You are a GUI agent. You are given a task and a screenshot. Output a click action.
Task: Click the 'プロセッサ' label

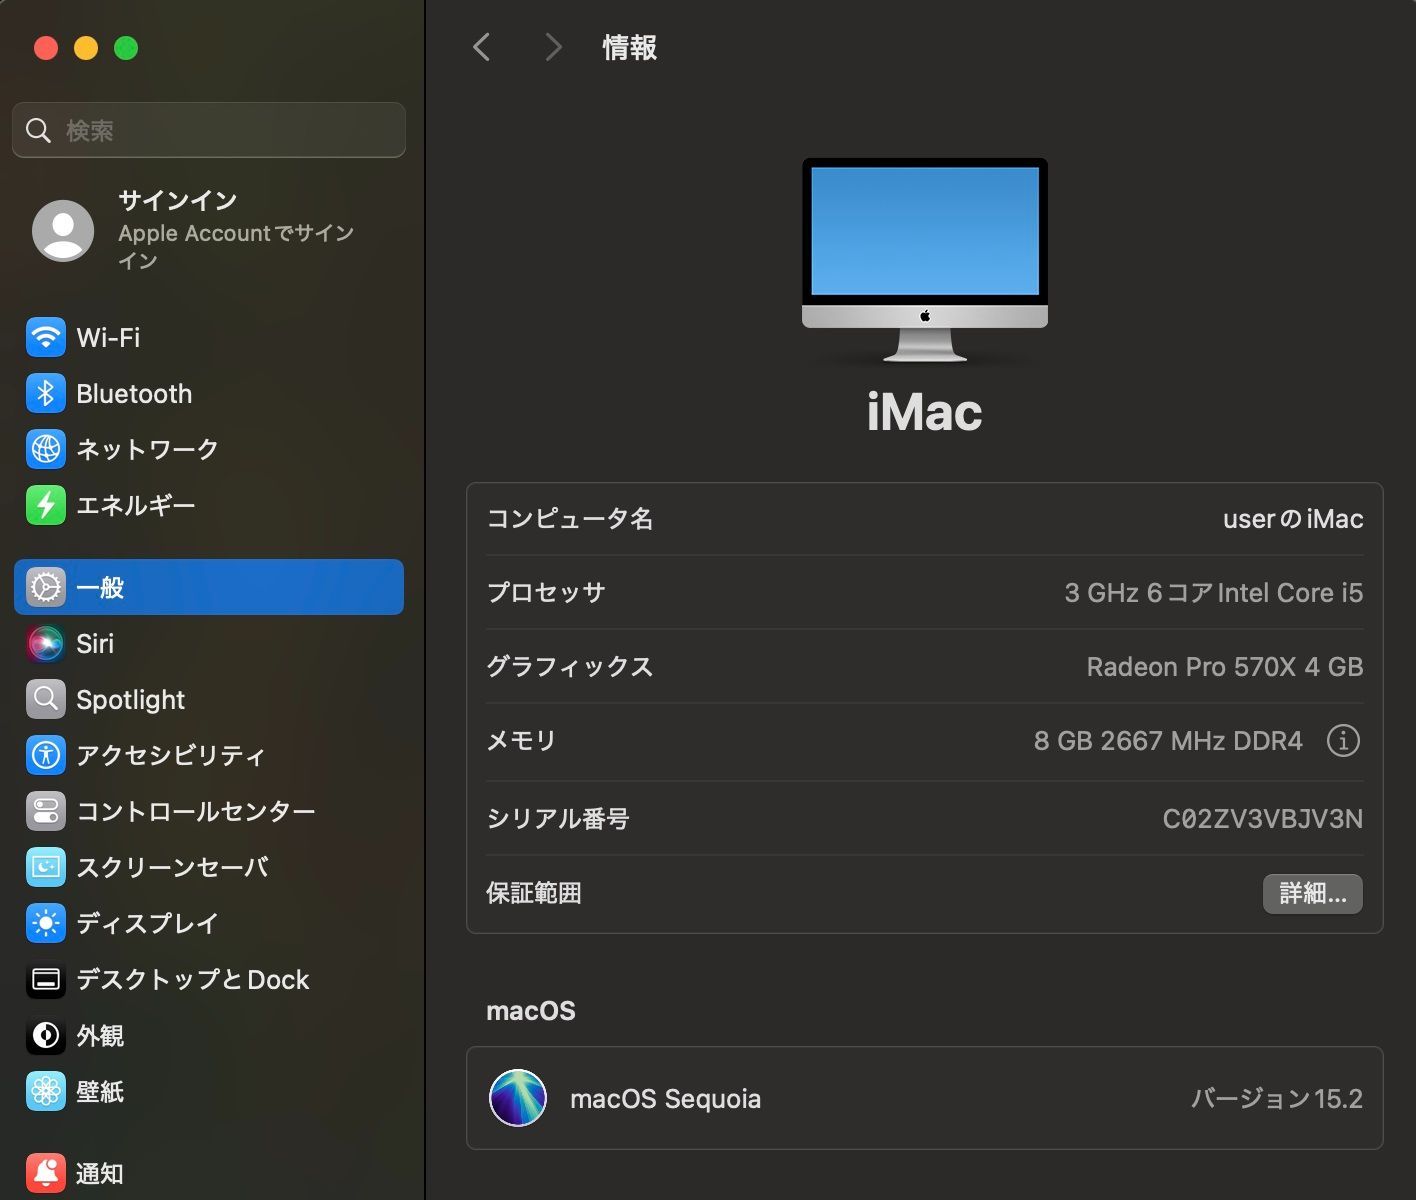click(546, 593)
